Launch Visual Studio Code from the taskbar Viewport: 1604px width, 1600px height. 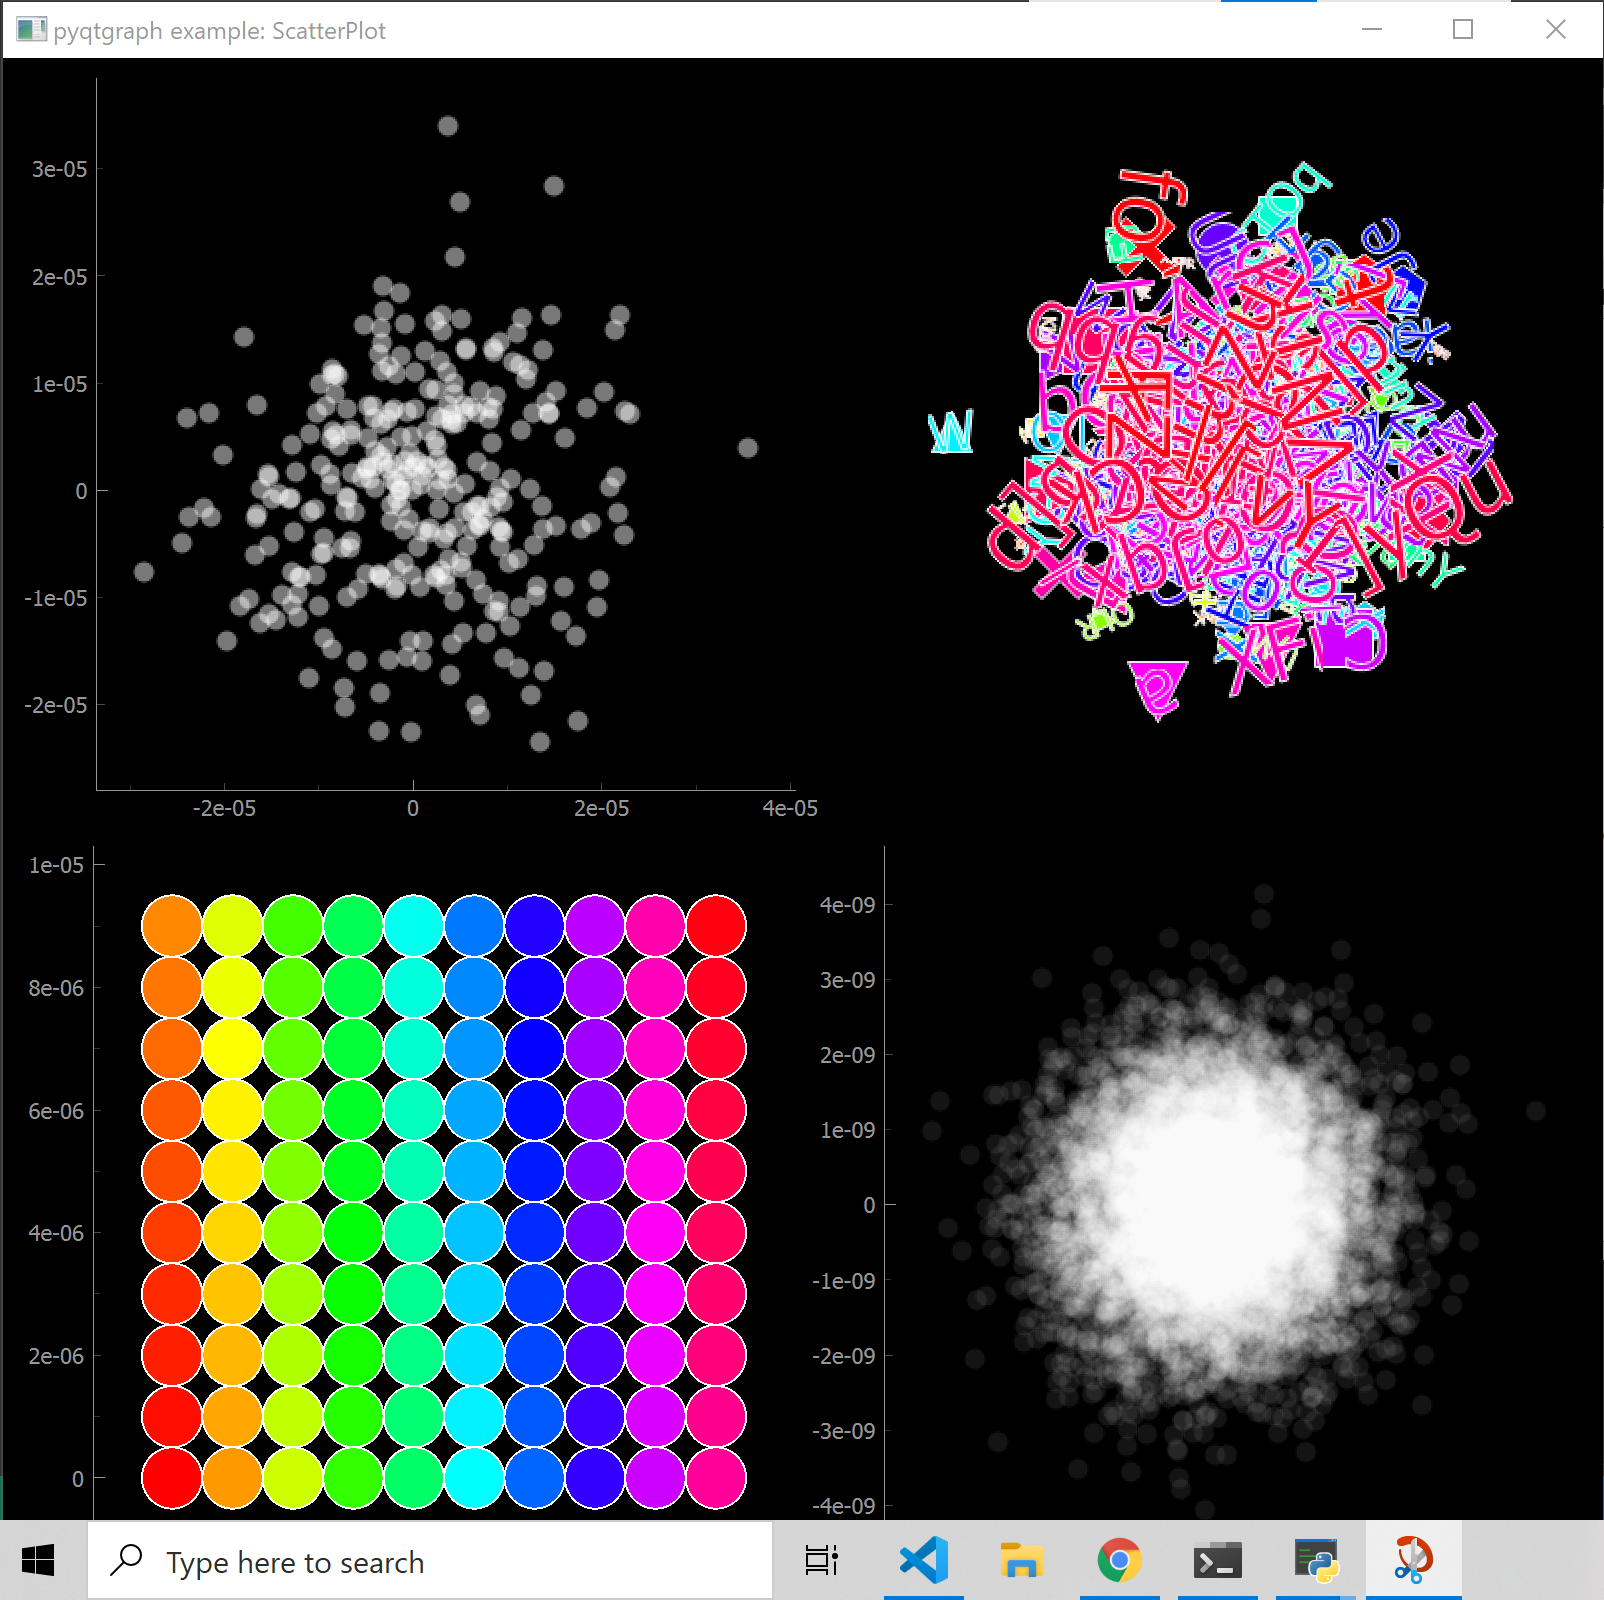pos(923,1558)
